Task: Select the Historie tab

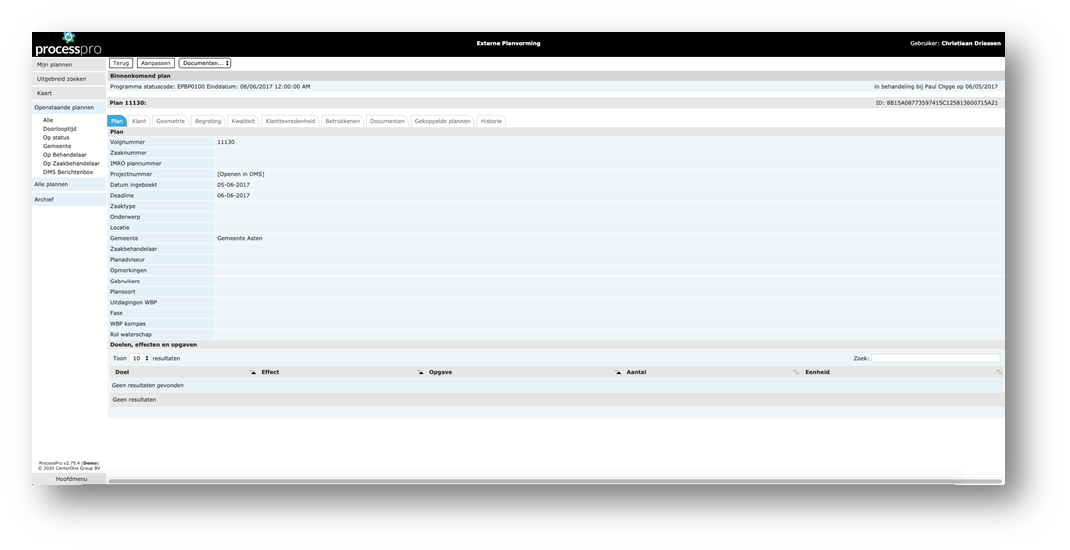Action: (491, 121)
